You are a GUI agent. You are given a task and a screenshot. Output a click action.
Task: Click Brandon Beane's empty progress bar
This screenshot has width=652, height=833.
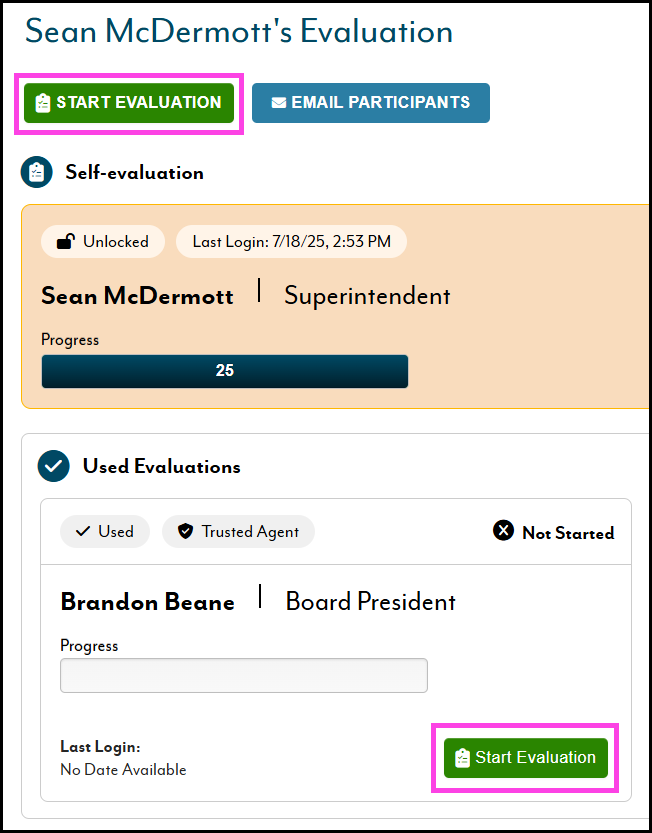click(x=244, y=675)
